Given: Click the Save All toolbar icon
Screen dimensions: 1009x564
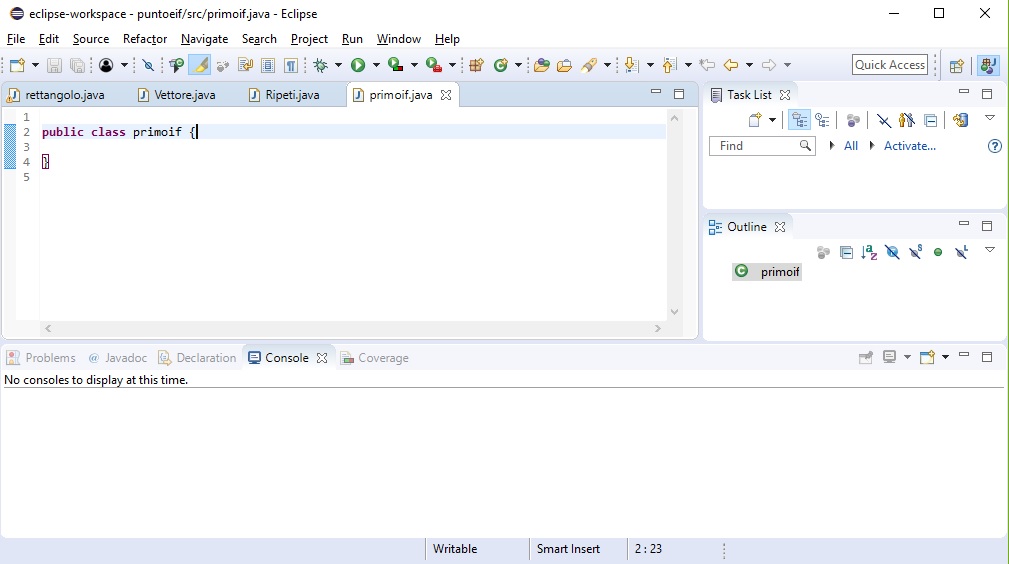Looking at the screenshot, I should pyautogui.click(x=77, y=65).
